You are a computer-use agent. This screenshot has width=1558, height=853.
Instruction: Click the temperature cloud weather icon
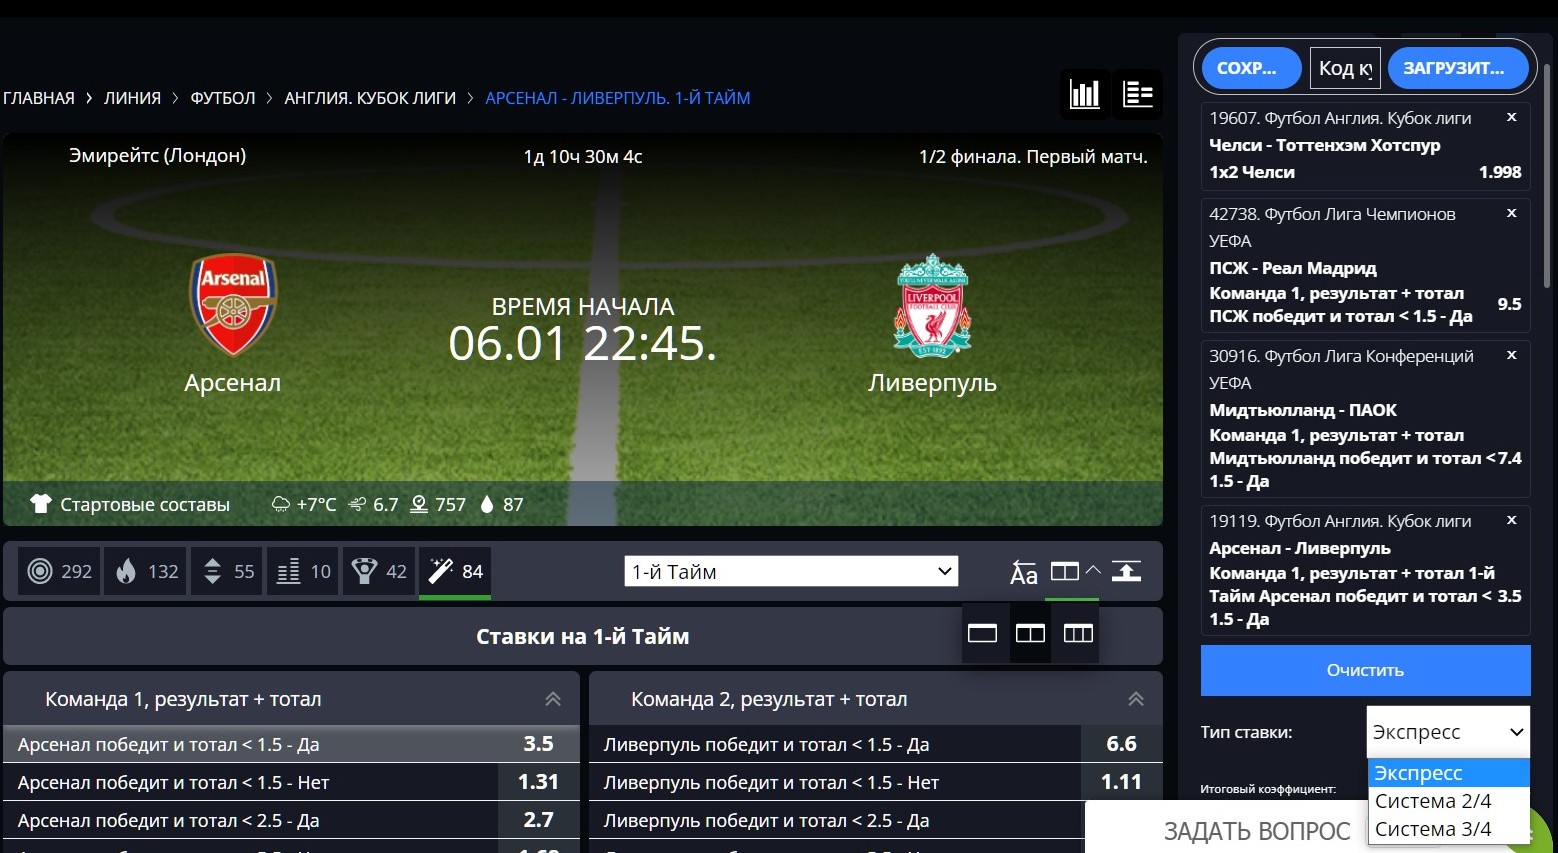pos(281,504)
